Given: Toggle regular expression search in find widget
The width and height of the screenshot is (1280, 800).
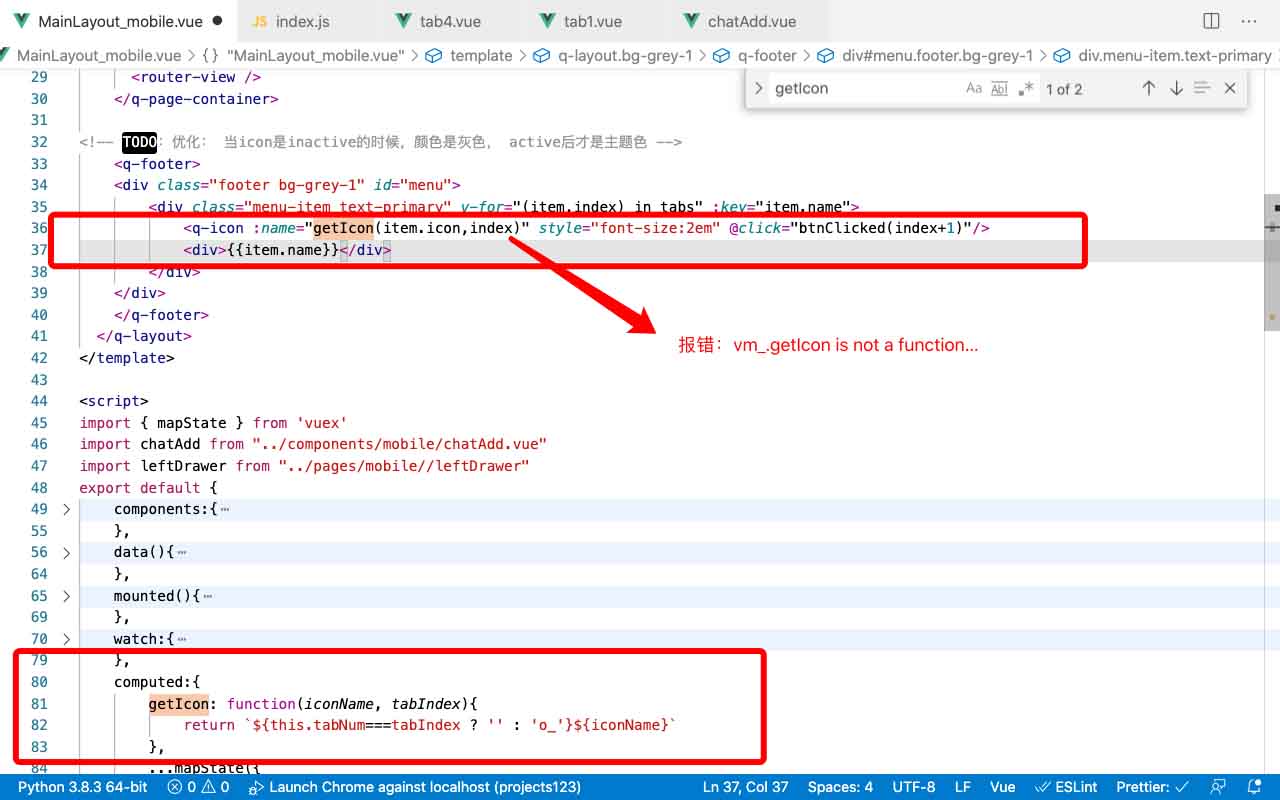Looking at the screenshot, I should 1026,88.
